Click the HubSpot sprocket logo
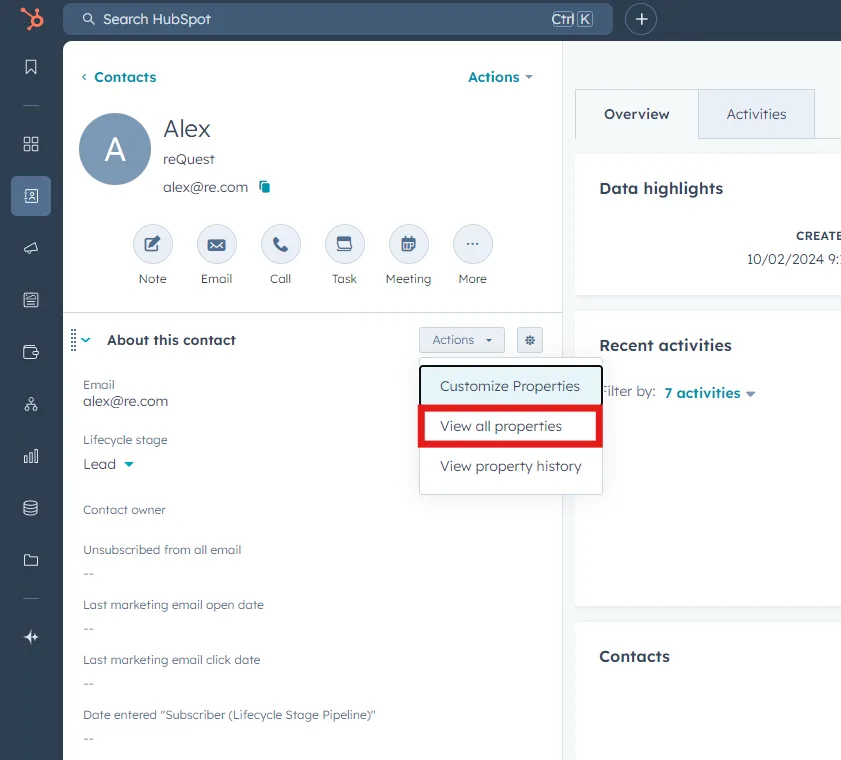The width and height of the screenshot is (841, 760). (x=32, y=19)
